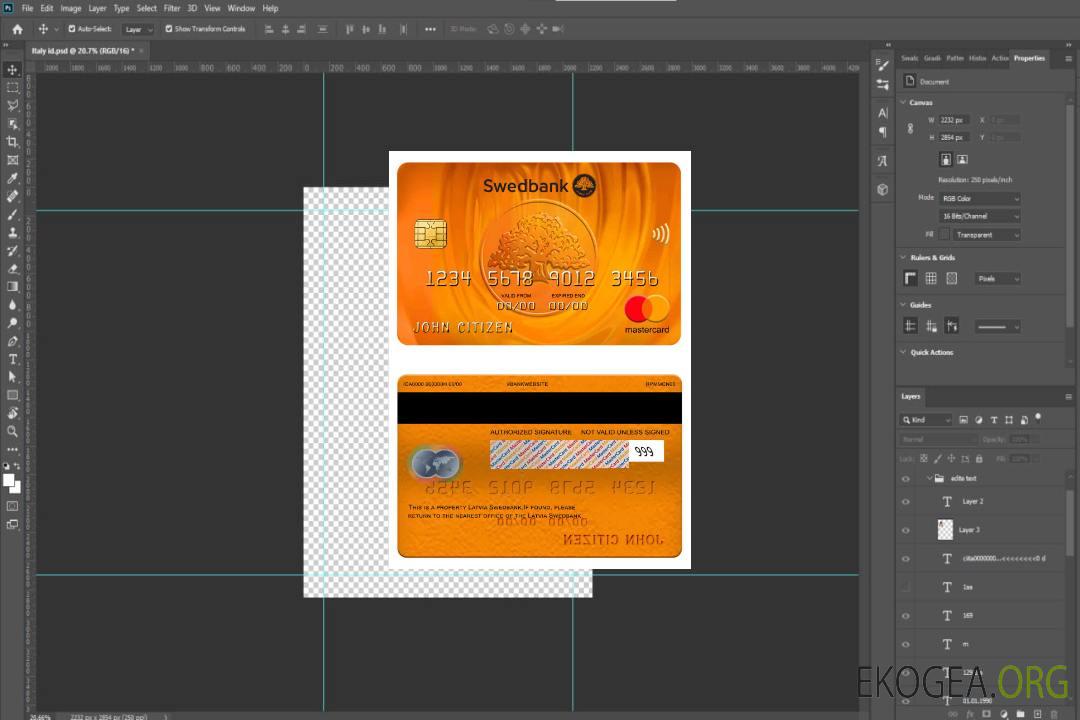The width and height of the screenshot is (1080, 720).
Task: Open three-dots more options in options bar
Action: [x=430, y=29]
